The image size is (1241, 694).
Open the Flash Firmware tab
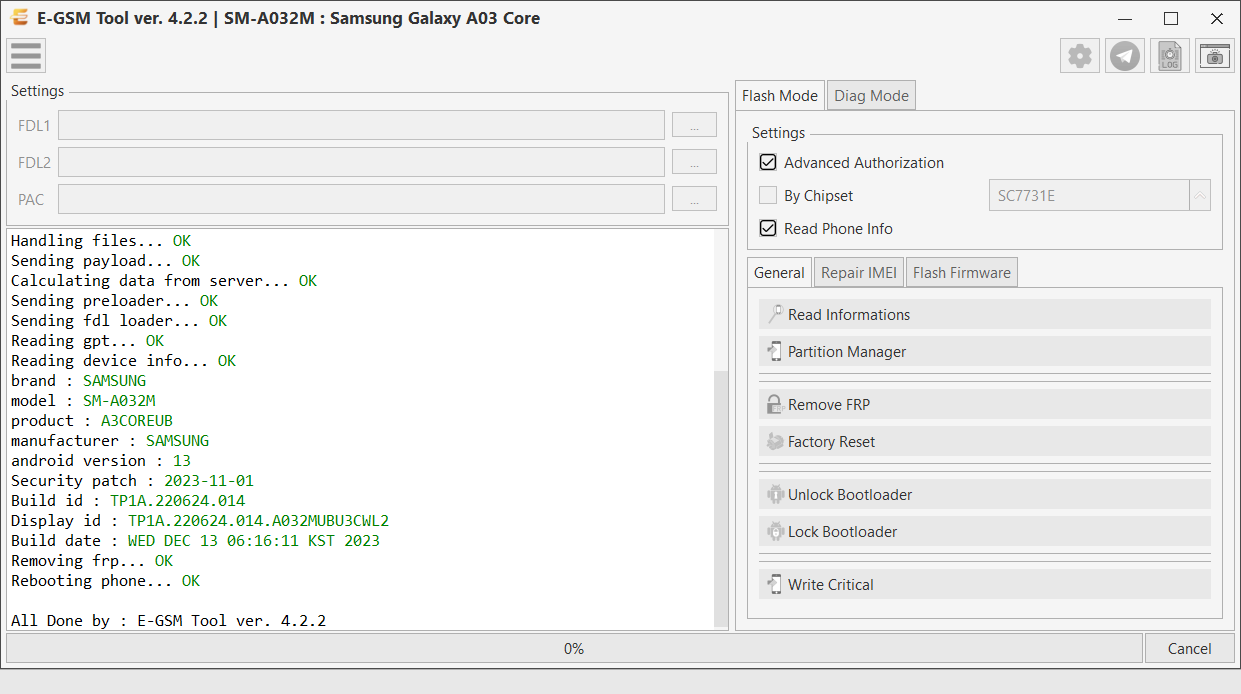click(x=962, y=272)
